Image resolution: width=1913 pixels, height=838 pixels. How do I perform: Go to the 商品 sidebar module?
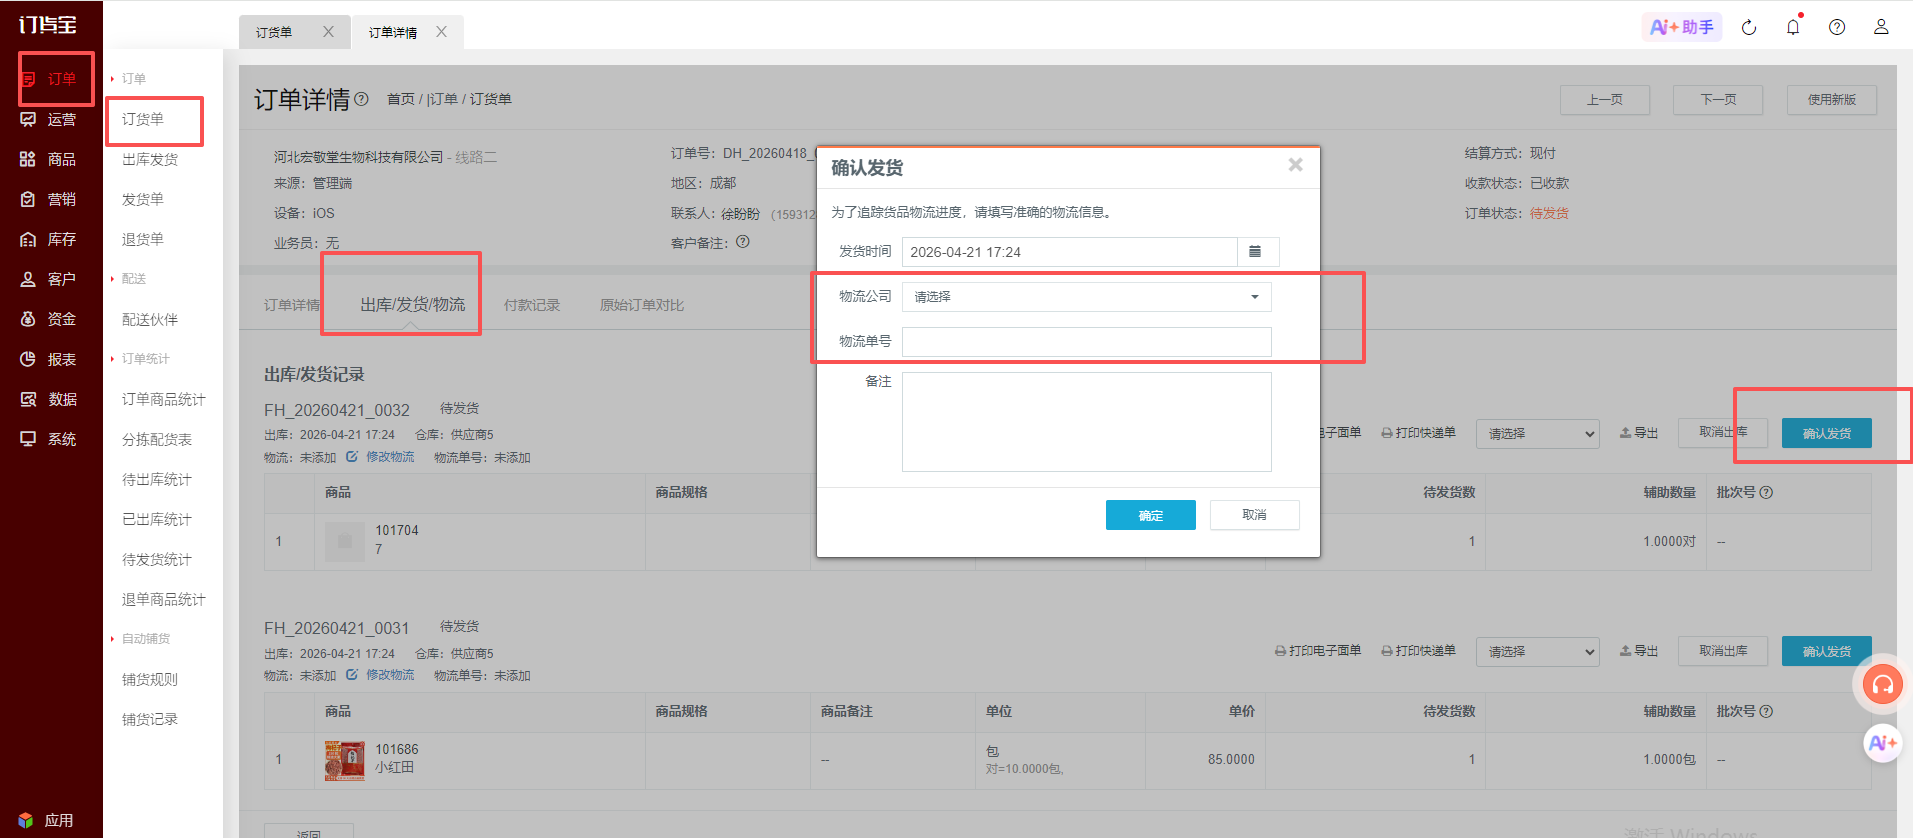point(49,159)
